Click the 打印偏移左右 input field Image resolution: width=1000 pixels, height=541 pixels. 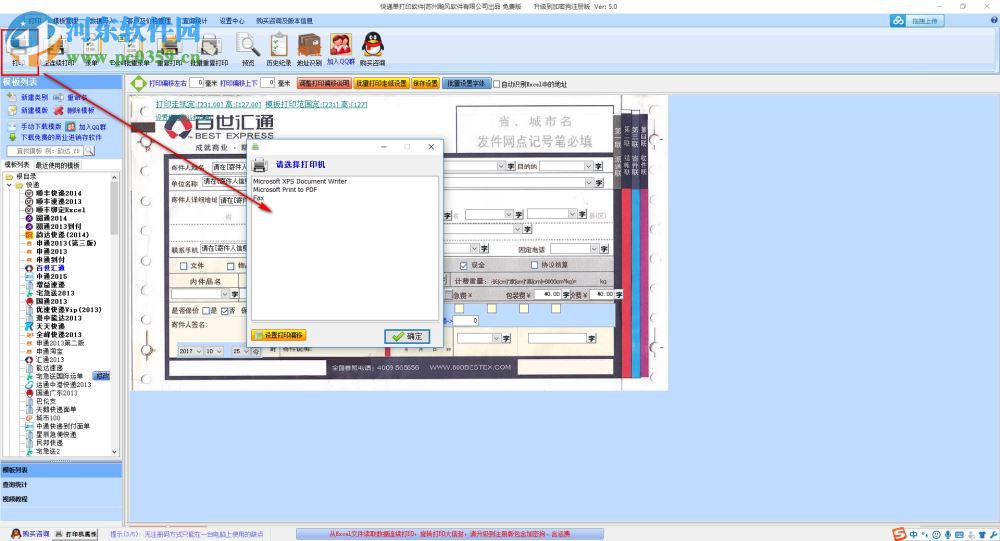[196, 83]
